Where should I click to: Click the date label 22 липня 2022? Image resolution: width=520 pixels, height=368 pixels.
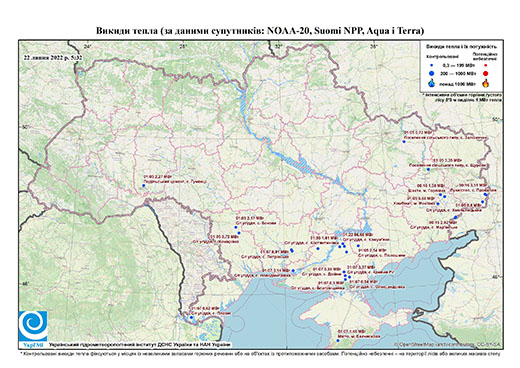[53, 57]
